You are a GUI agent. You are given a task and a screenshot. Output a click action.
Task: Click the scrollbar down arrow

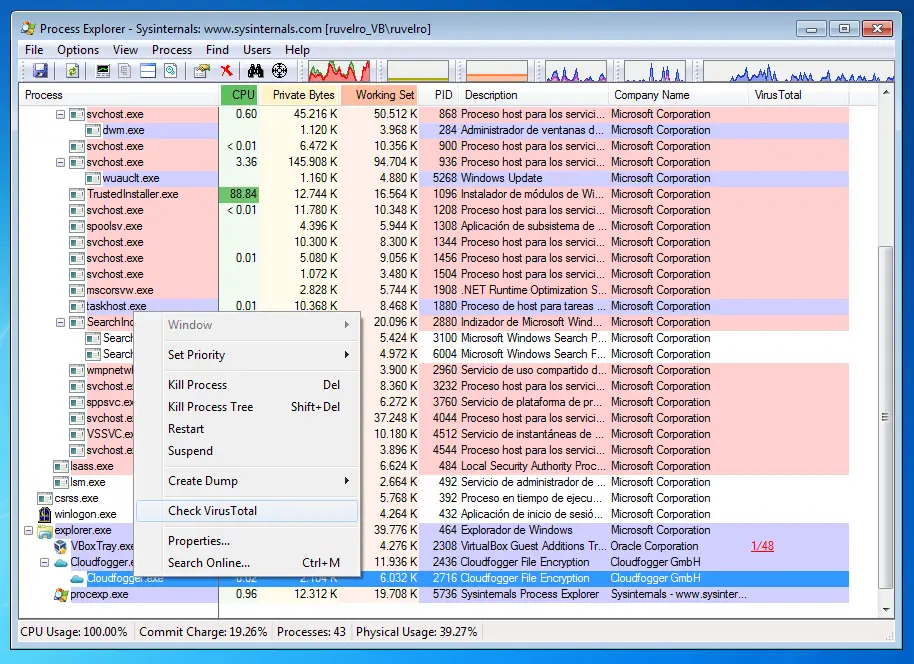(x=886, y=610)
